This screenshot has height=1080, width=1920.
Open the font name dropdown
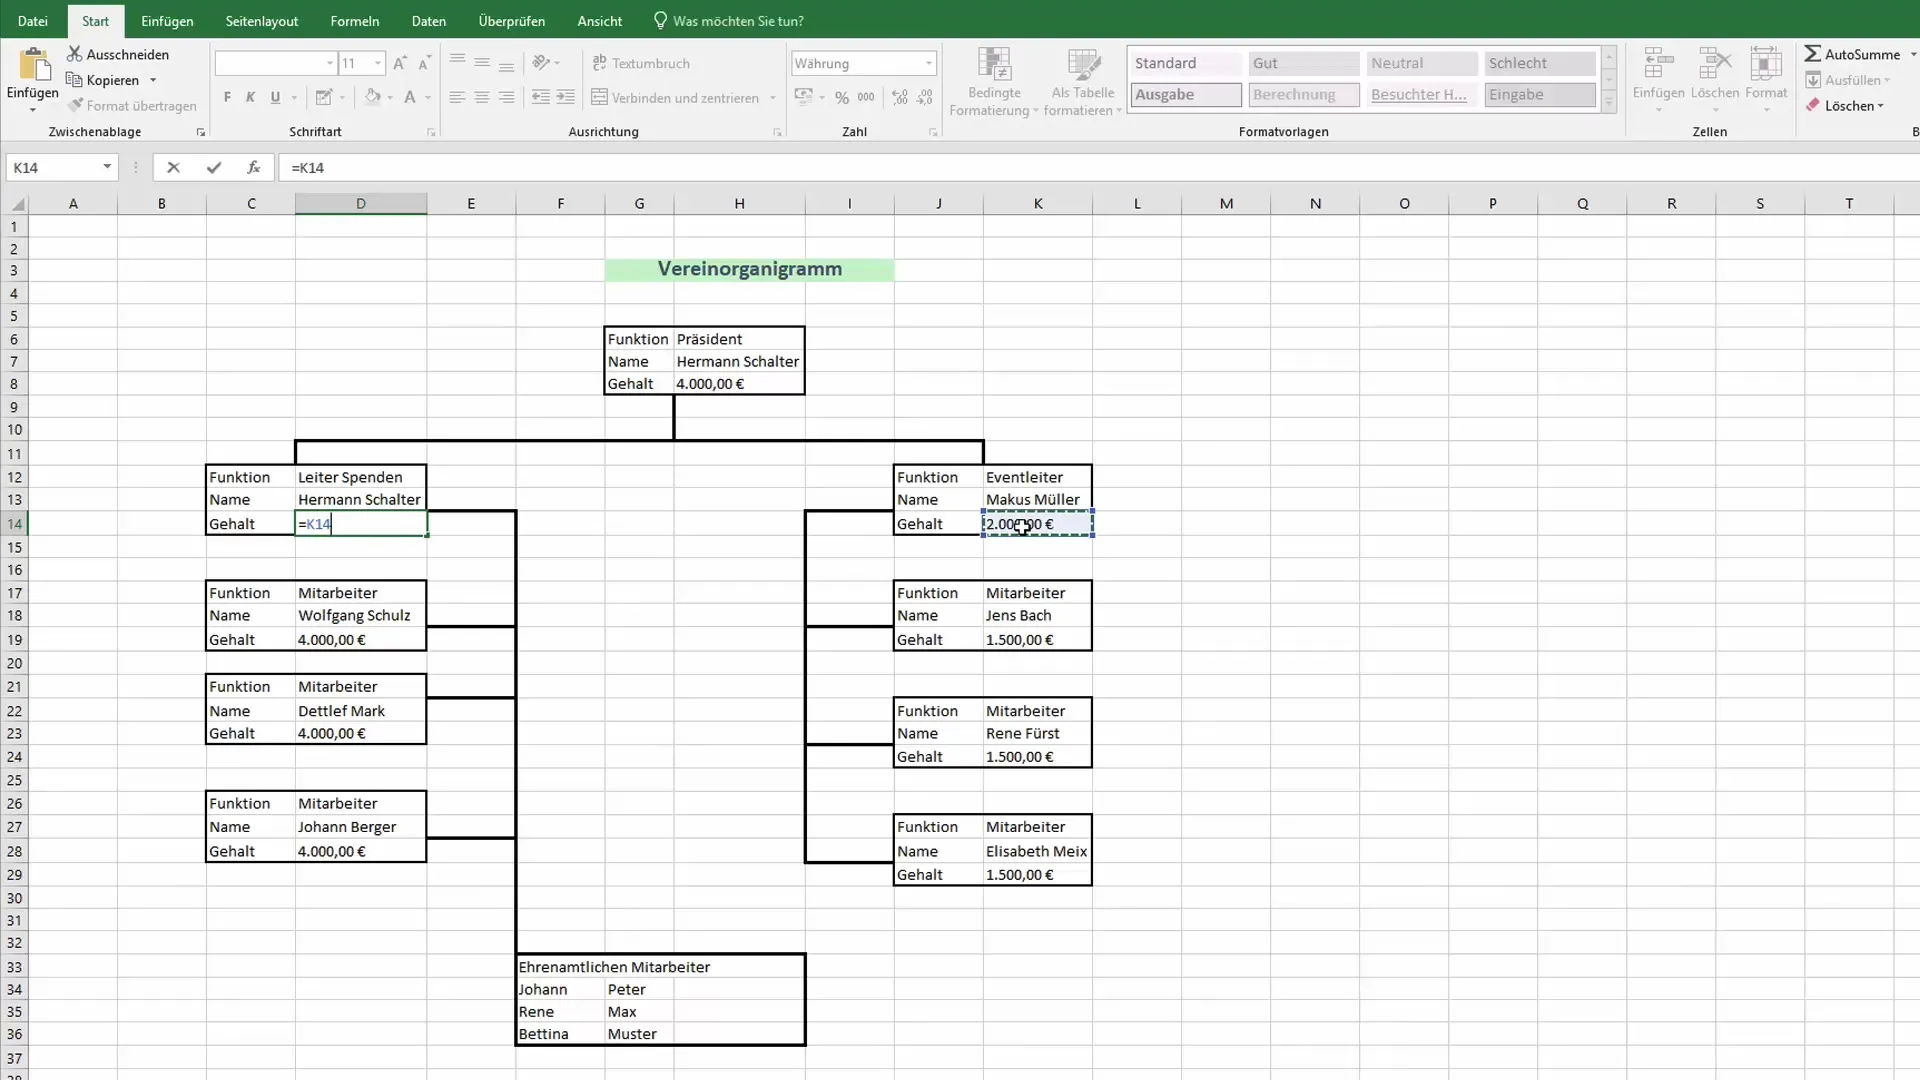tap(329, 63)
